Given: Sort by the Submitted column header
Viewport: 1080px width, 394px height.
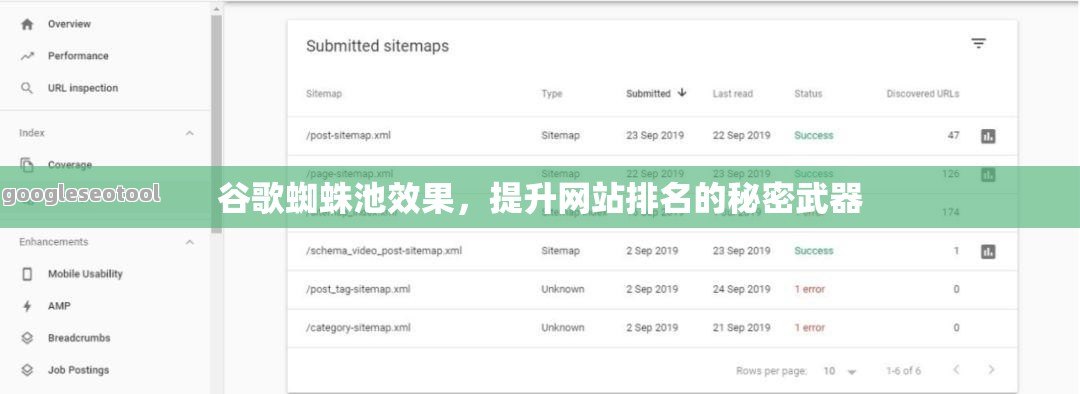Looking at the screenshot, I should pos(648,94).
